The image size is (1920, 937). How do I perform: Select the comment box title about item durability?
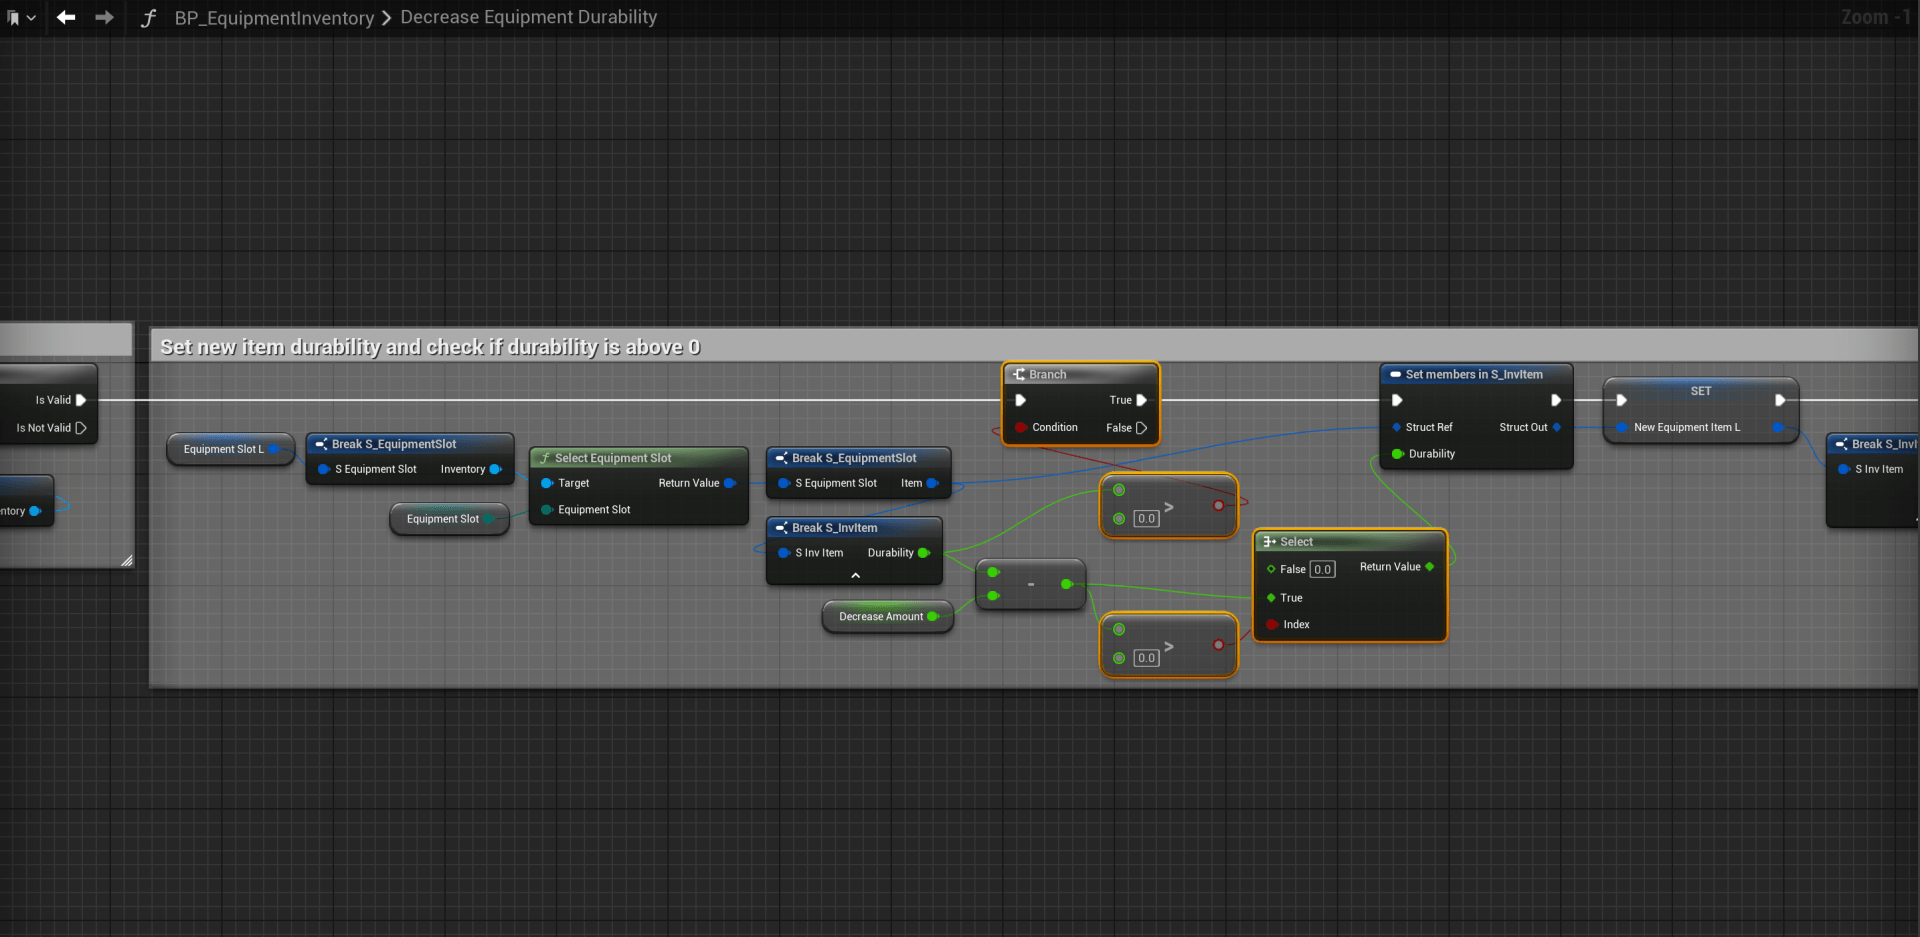430,347
